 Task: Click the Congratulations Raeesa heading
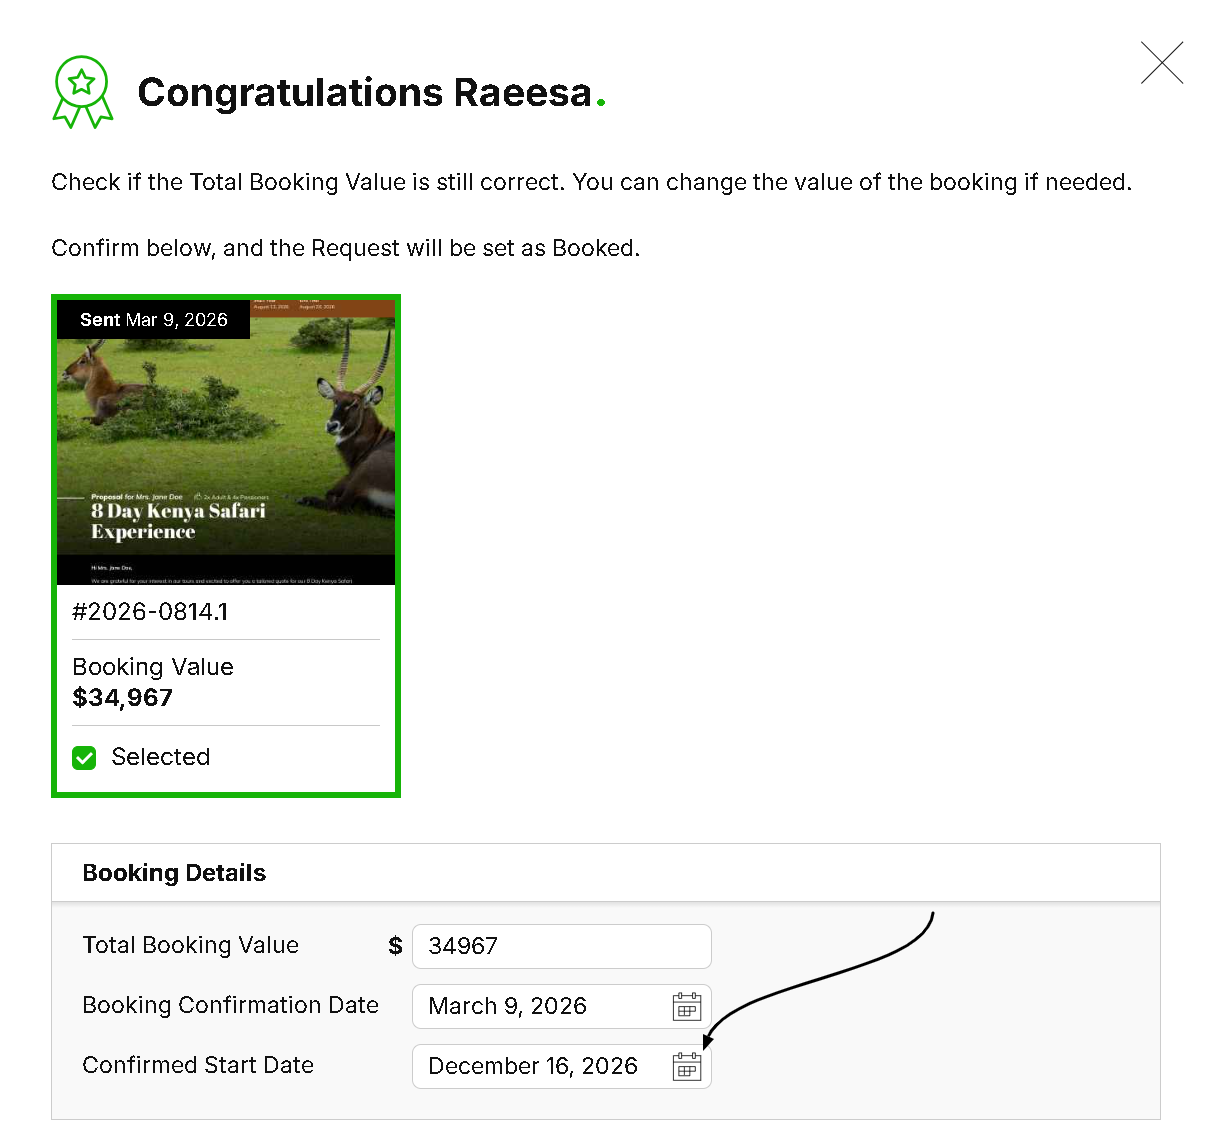(365, 92)
